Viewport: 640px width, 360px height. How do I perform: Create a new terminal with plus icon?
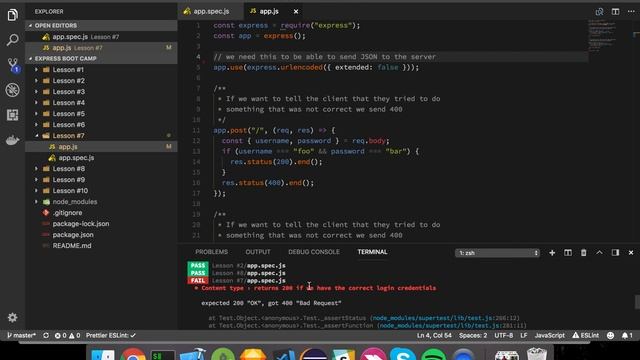click(552, 253)
